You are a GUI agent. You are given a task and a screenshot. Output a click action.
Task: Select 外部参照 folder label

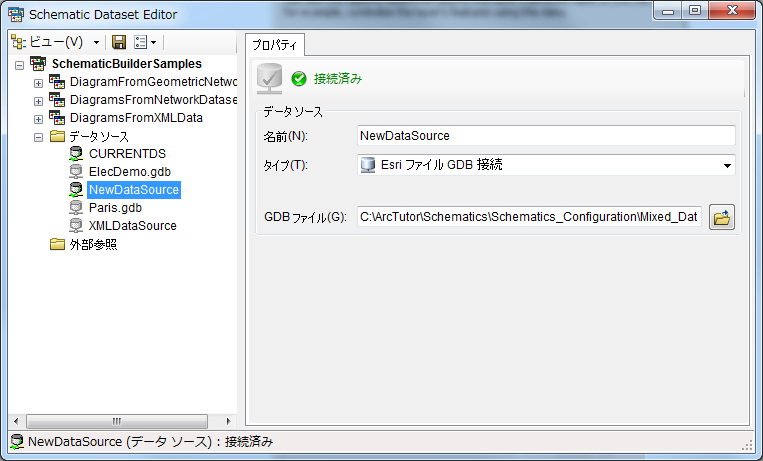93,244
